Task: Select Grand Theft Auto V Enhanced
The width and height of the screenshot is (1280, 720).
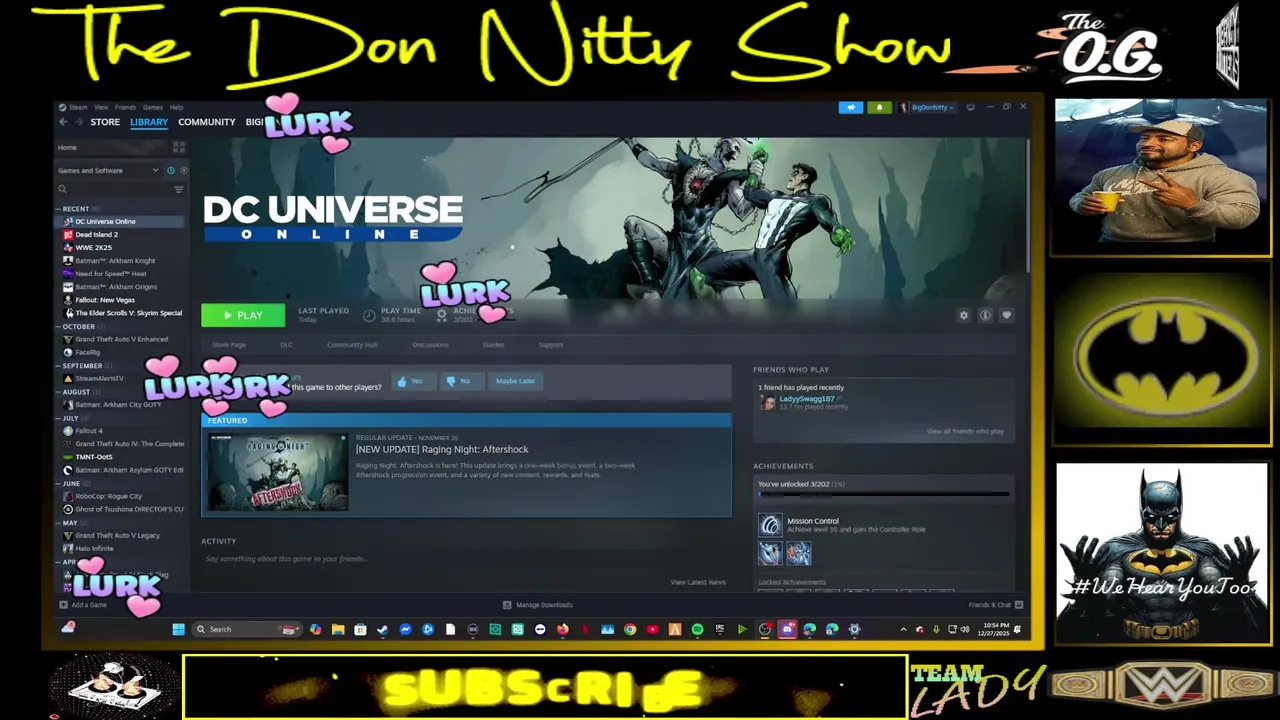Action: pyautogui.click(x=121, y=339)
